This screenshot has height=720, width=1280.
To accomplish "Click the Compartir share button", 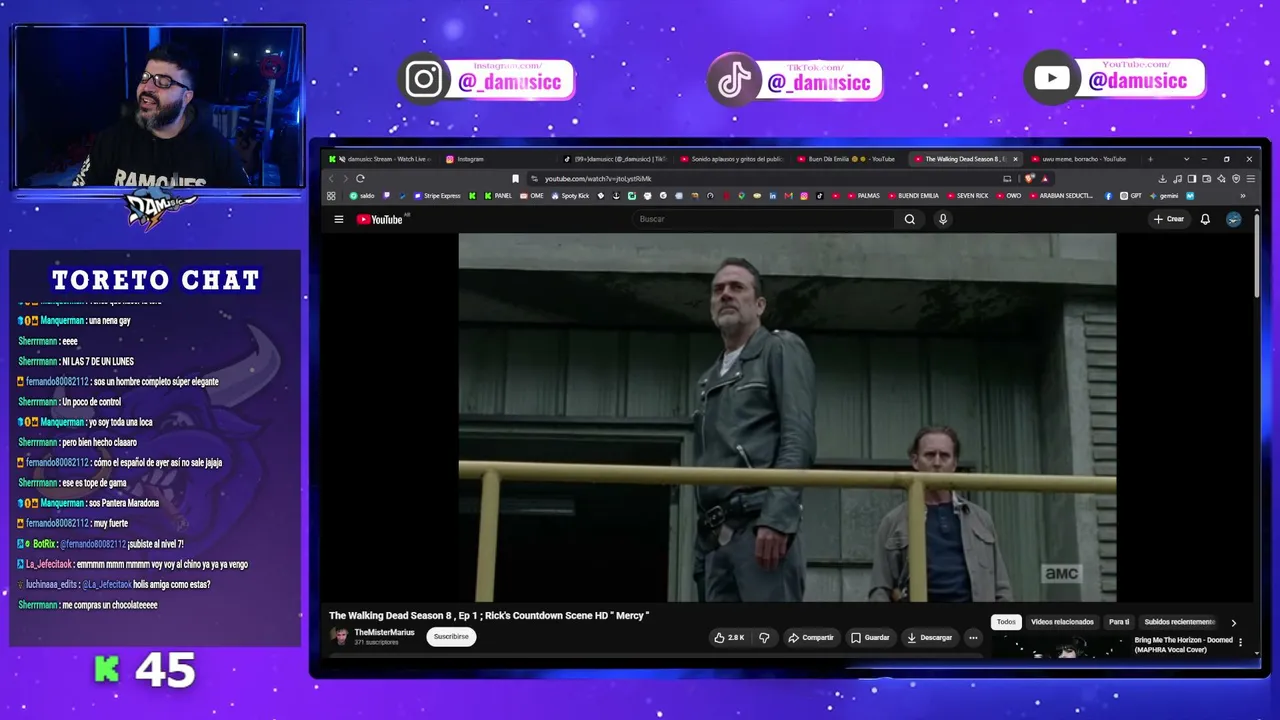I will [x=810, y=637].
